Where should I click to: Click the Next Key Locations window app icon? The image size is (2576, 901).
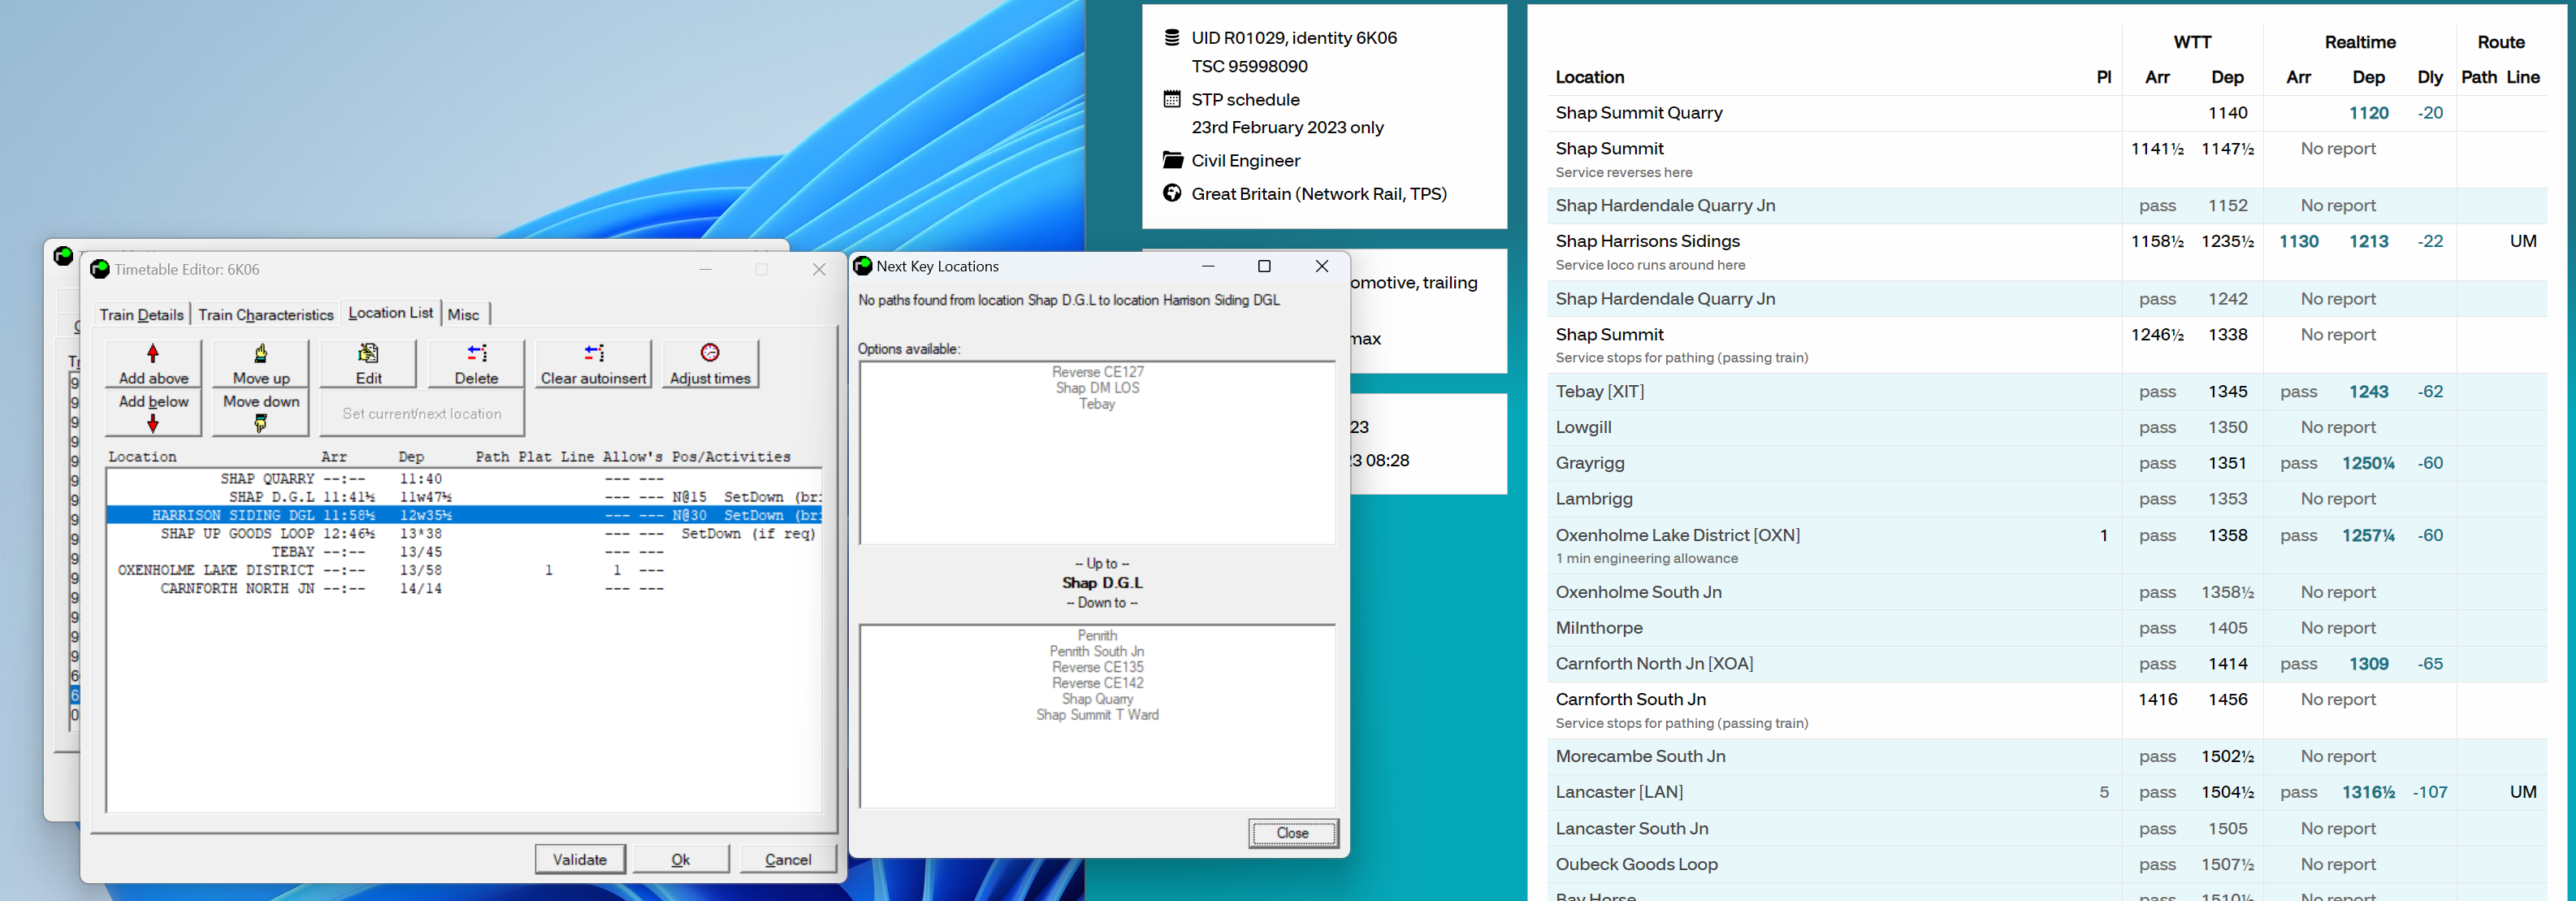point(863,266)
